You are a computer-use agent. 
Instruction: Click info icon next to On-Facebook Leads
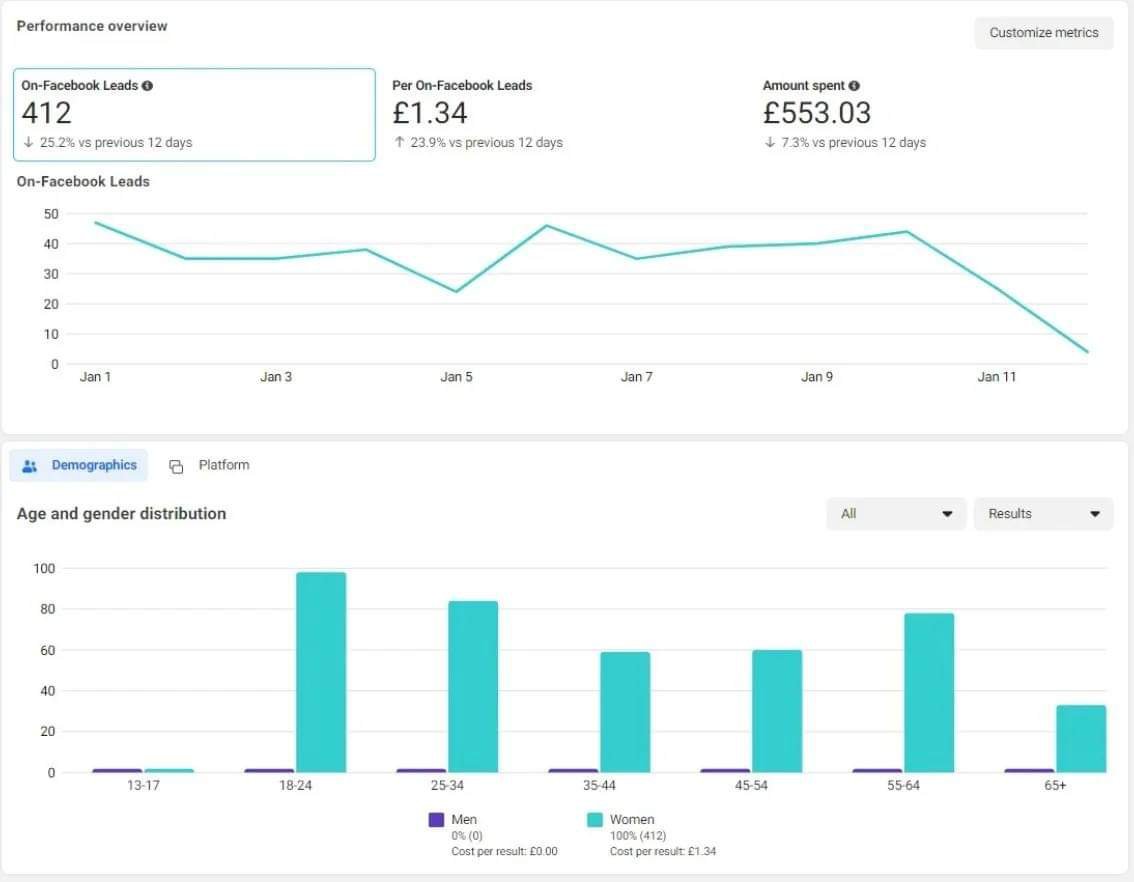coord(147,86)
